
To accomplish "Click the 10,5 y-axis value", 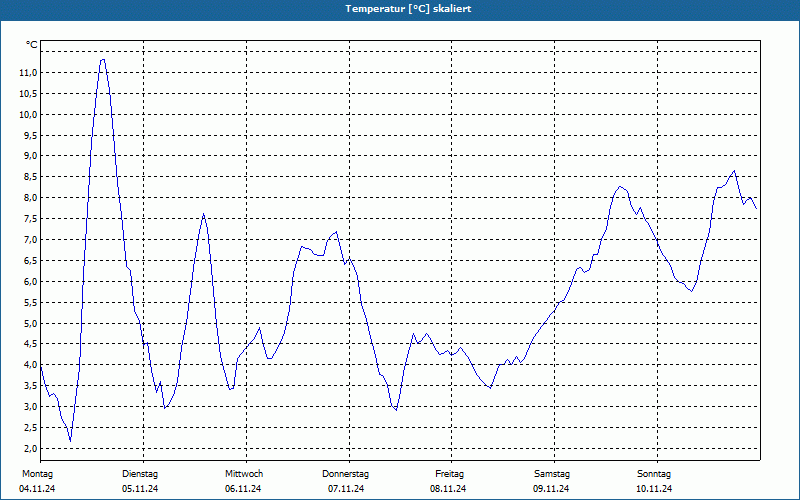I will point(28,94).
